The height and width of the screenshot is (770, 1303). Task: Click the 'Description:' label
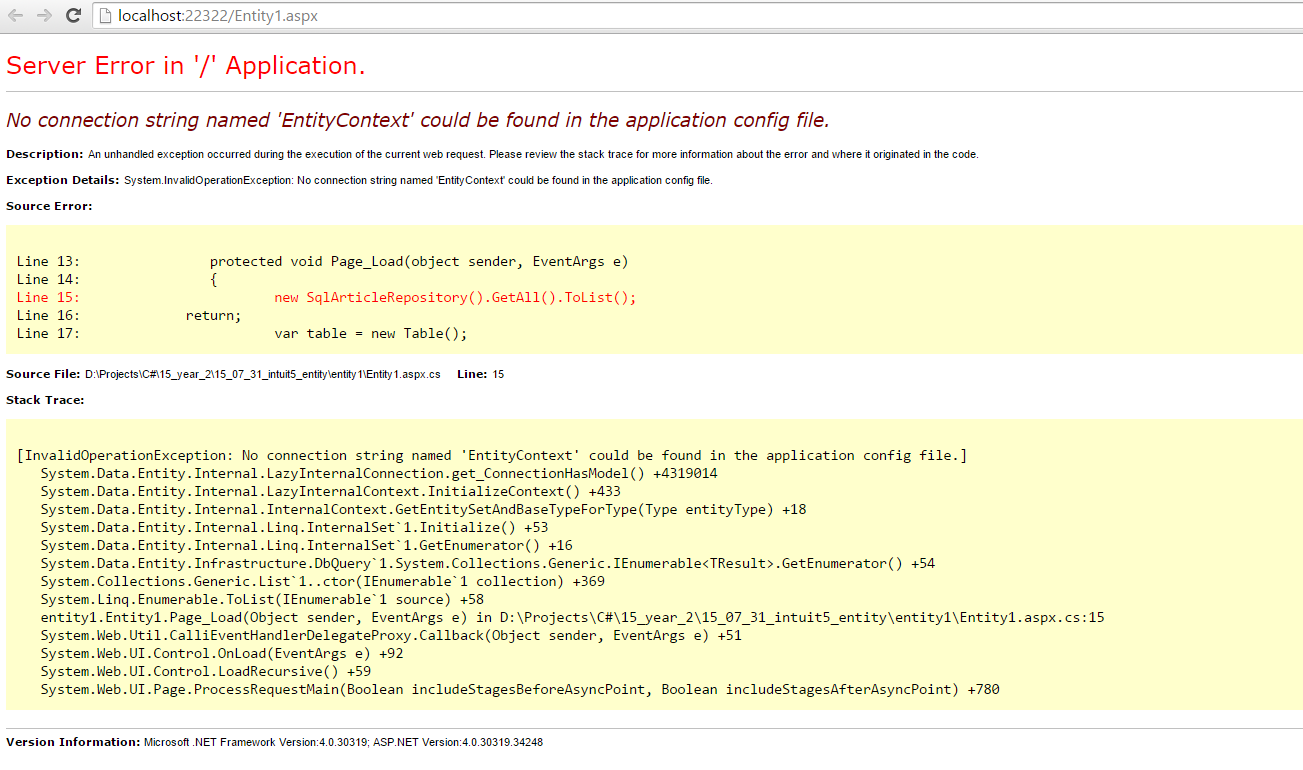click(x=45, y=154)
